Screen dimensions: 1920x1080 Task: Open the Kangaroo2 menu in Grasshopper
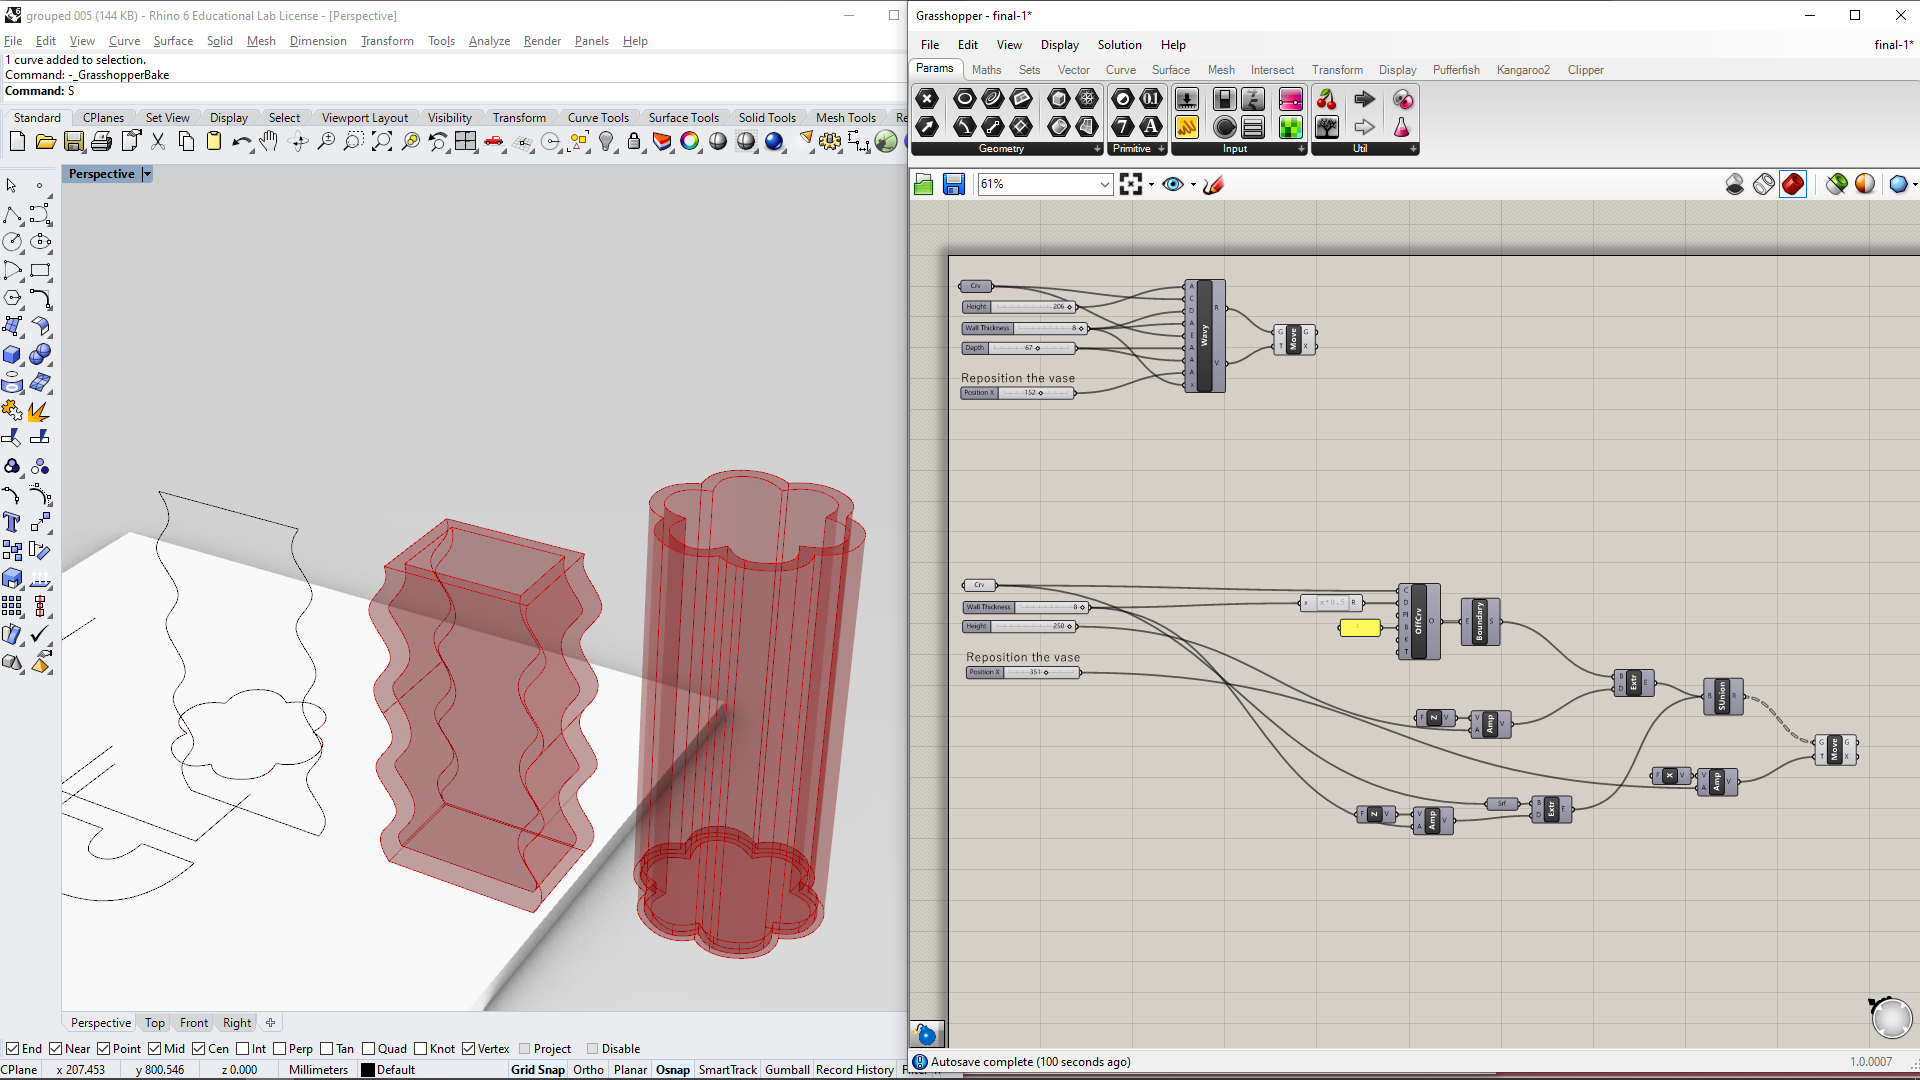click(x=1522, y=70)
